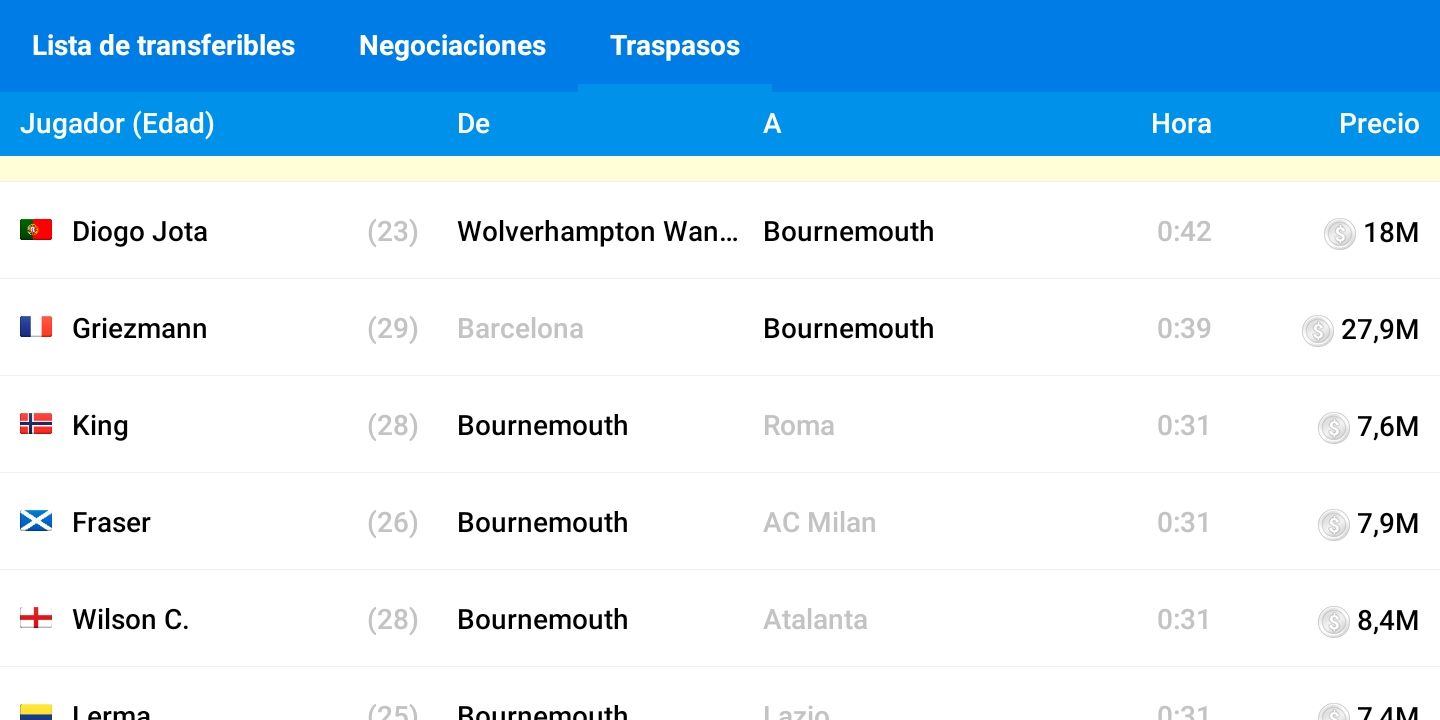Select the Traspasos tab

675,46
